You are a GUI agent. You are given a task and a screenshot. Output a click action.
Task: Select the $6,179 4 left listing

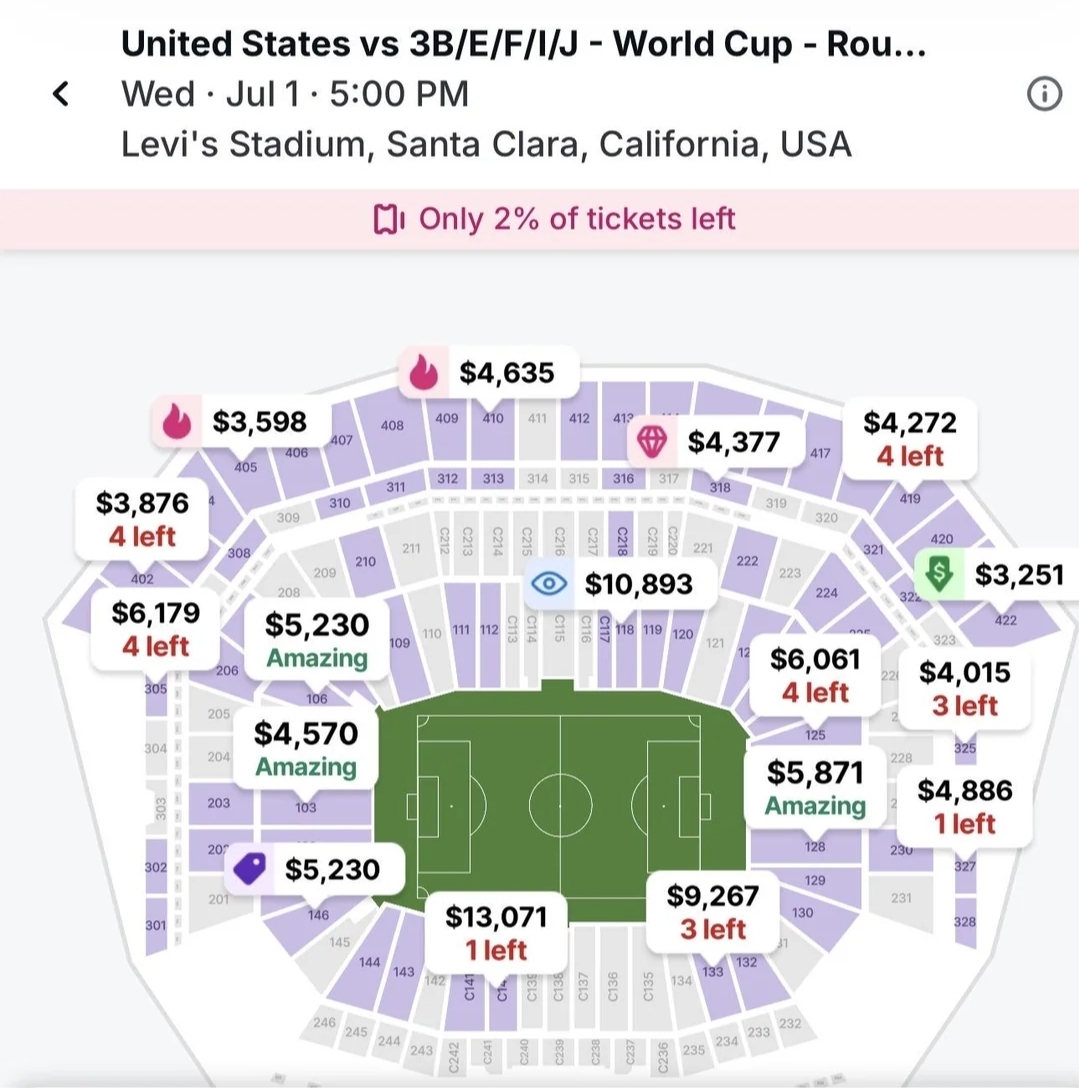point(155,629)
